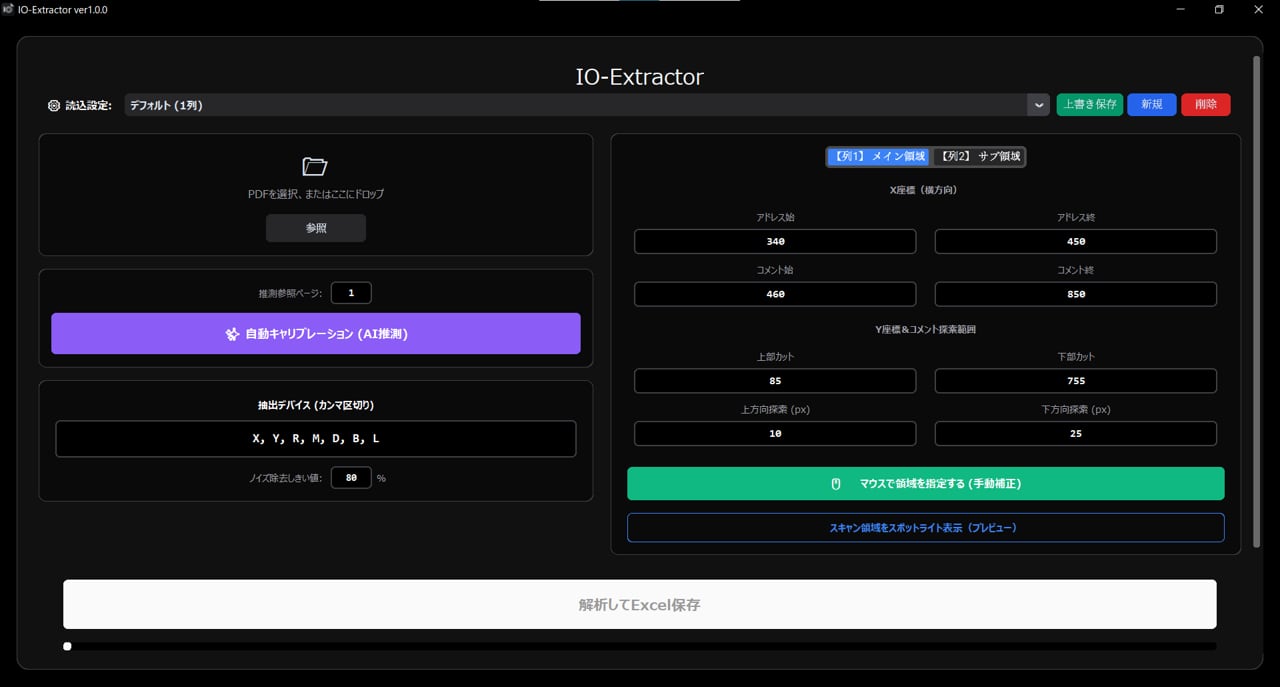This screenshot has height=687, width=1280.
Task: Click the mouse icon on green button
Action: click(x=837, y=484)
